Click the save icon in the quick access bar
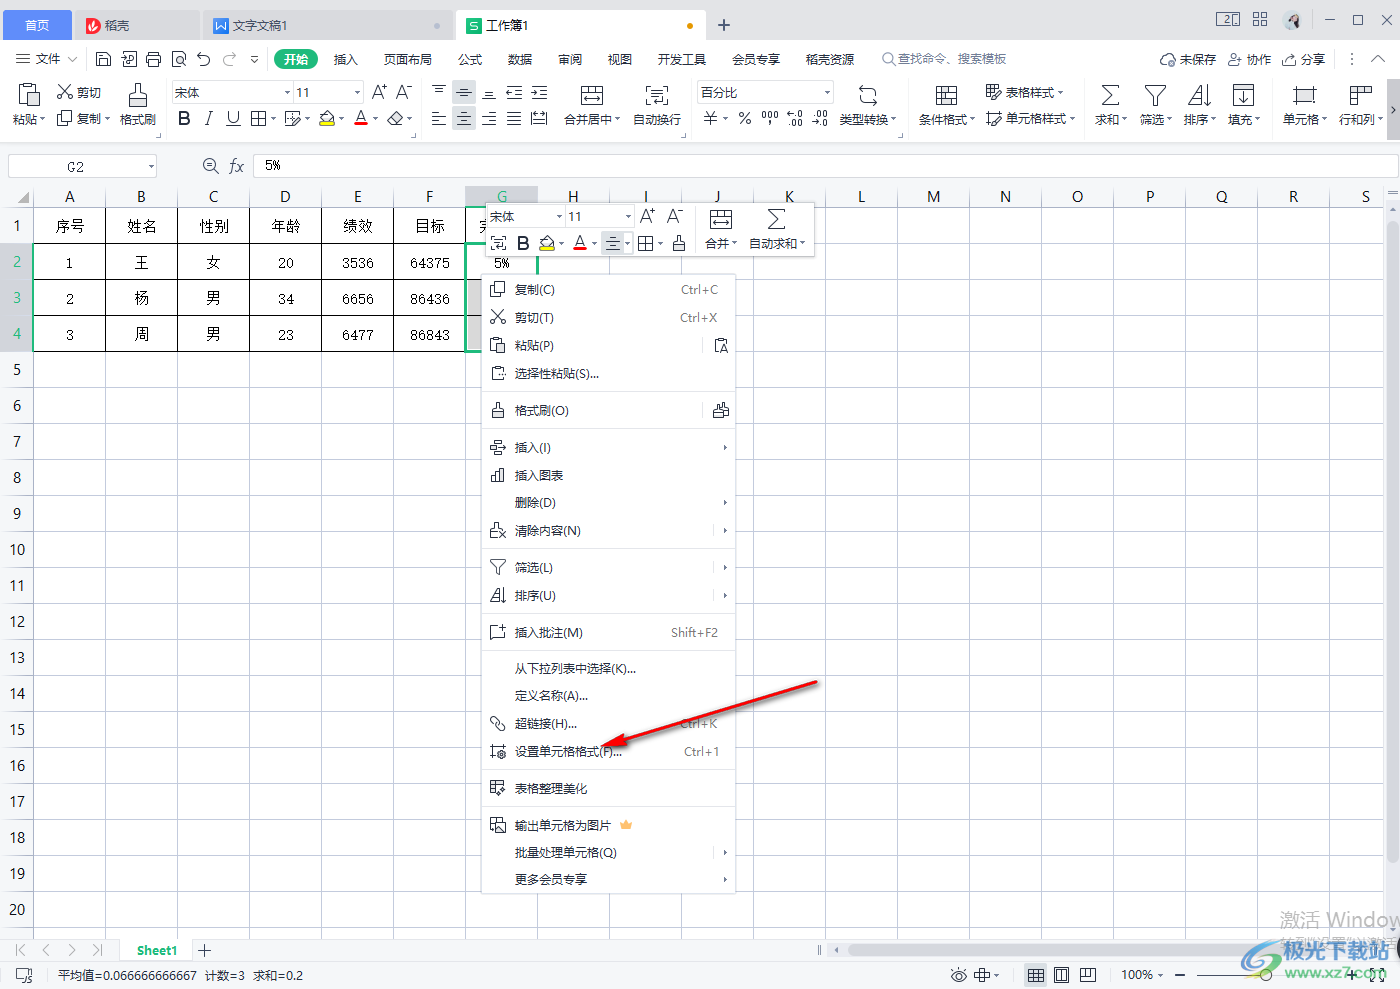This screenshot has height=989, width=1400. tap(103, 59)
